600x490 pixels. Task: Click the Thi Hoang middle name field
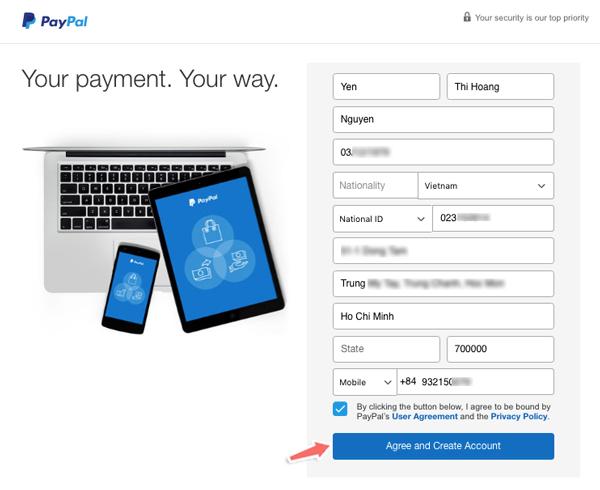pyautogui.click(x=500, y=86)
